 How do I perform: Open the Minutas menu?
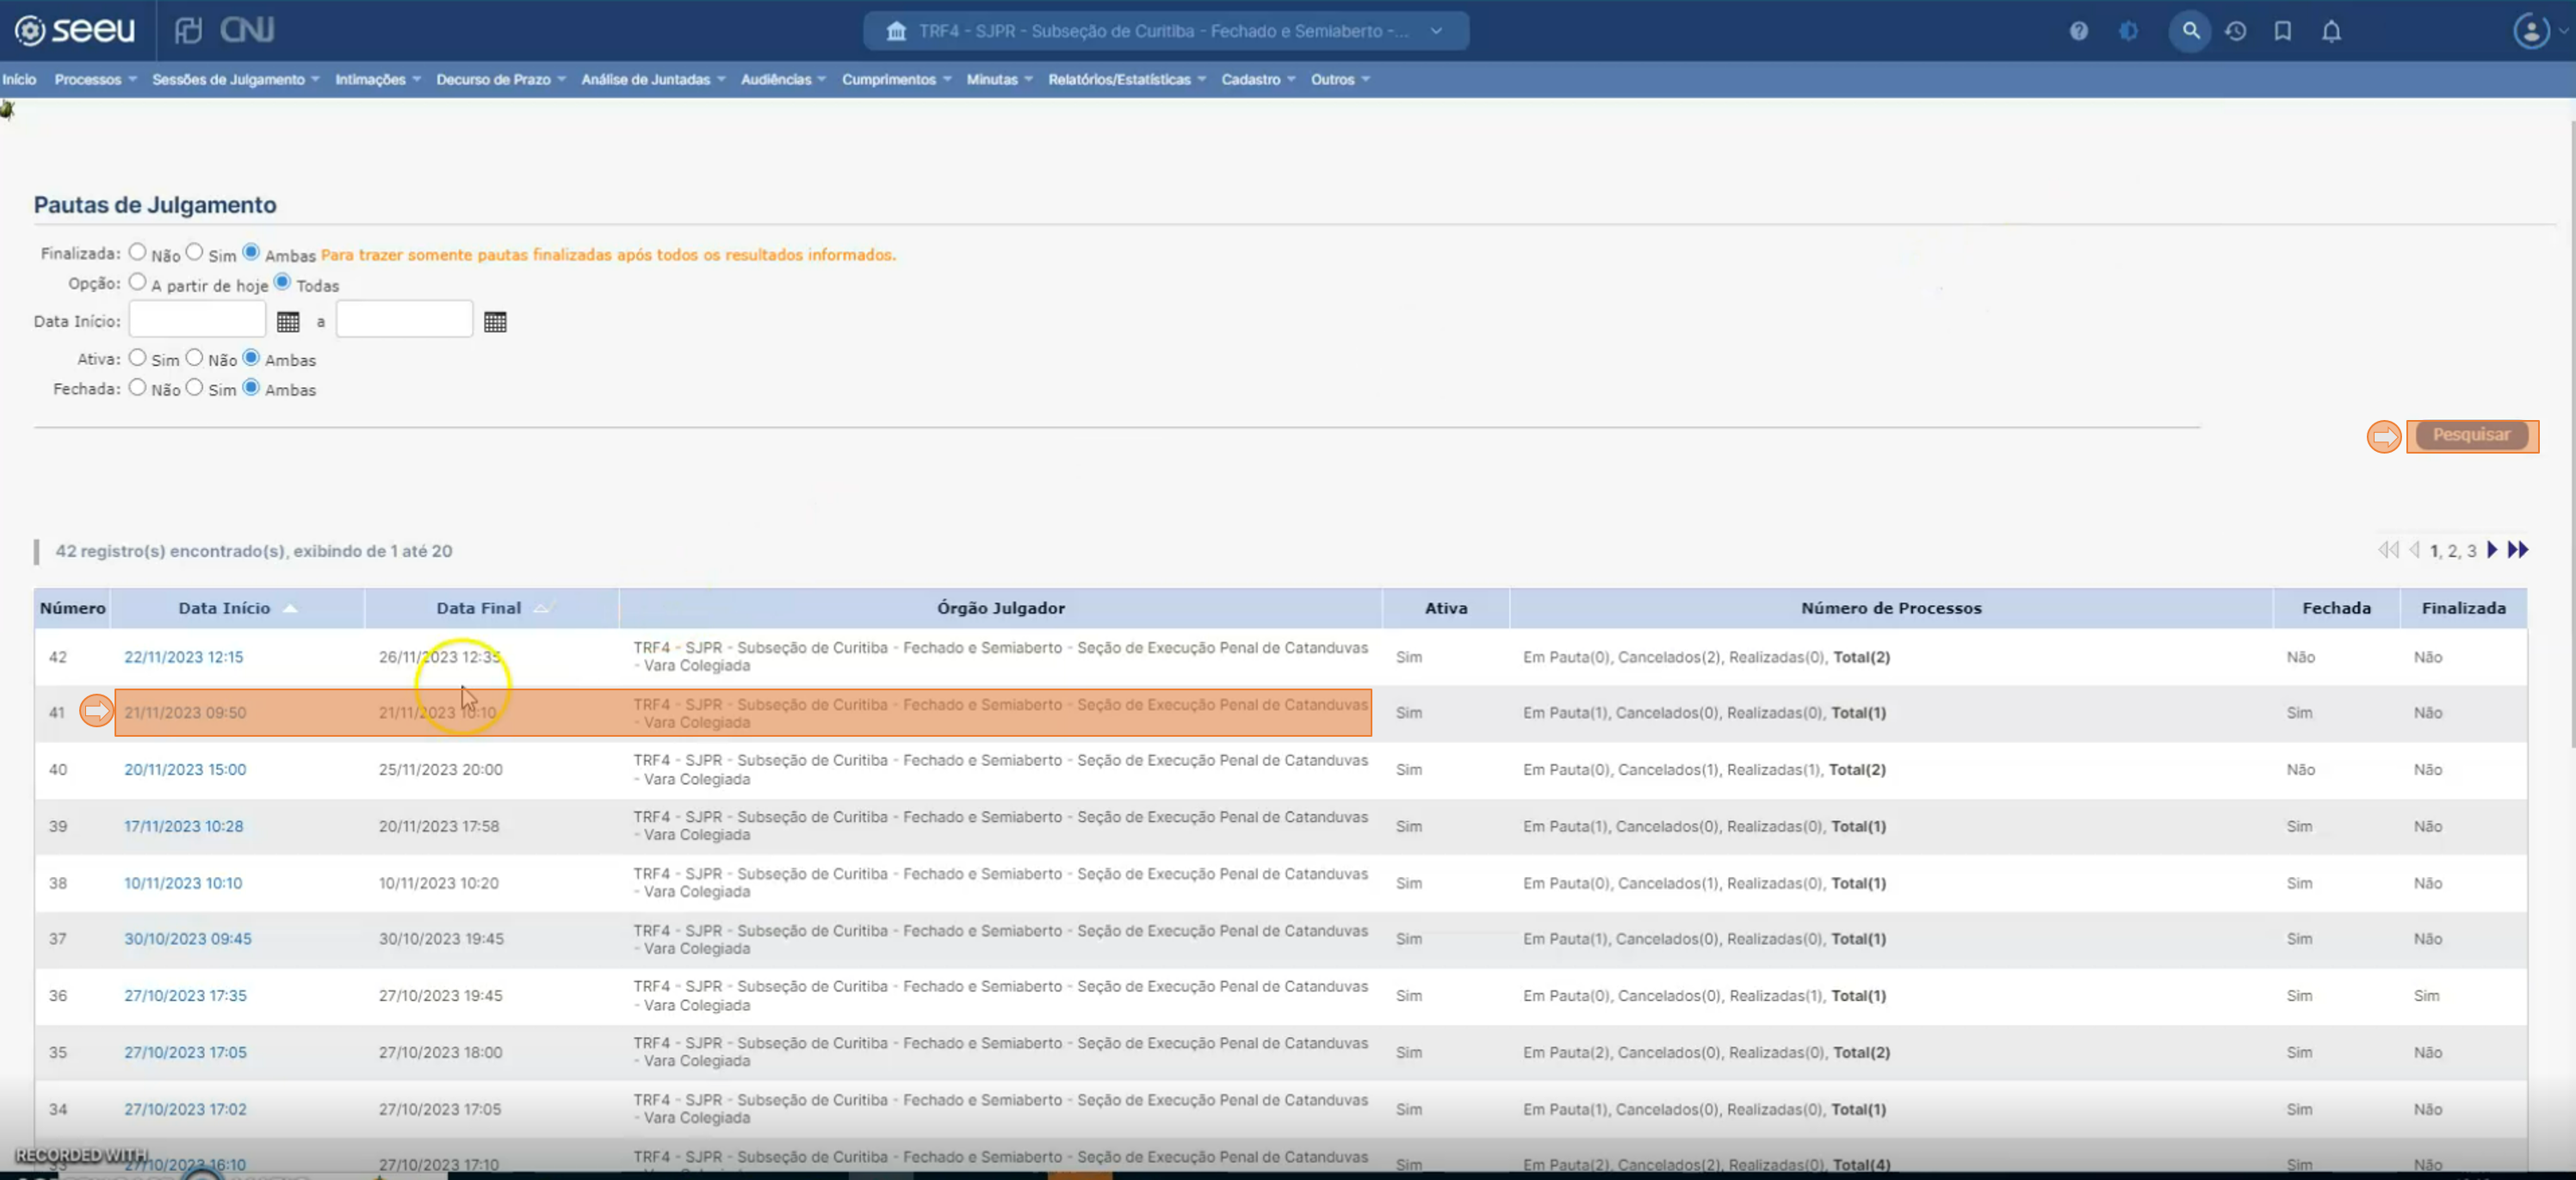pos(998,80)
